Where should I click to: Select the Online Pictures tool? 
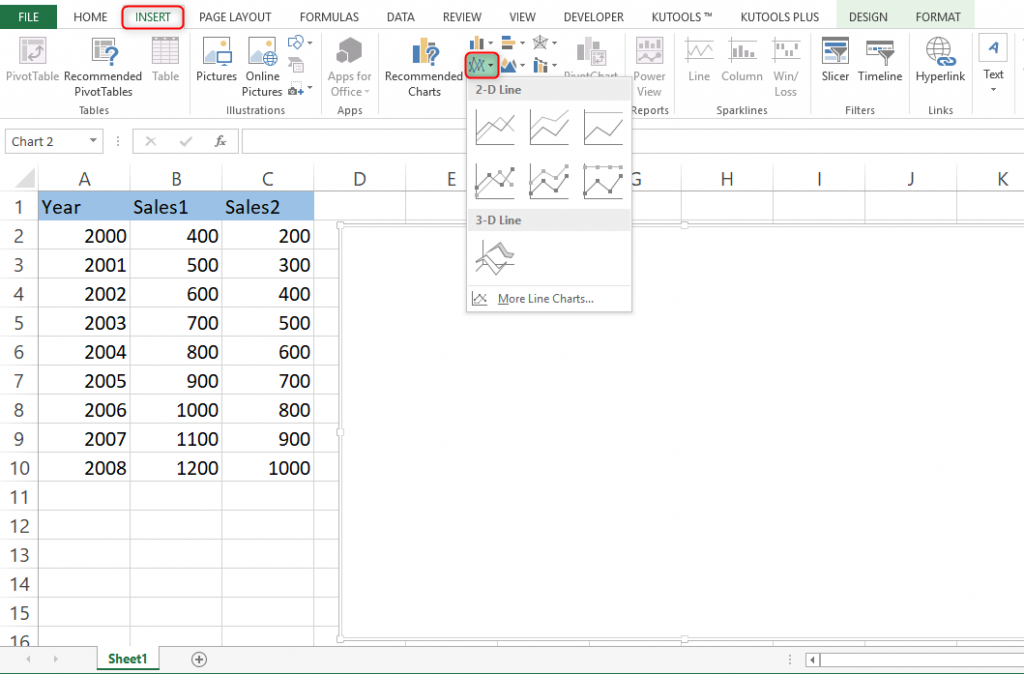[x=262, y=63]
